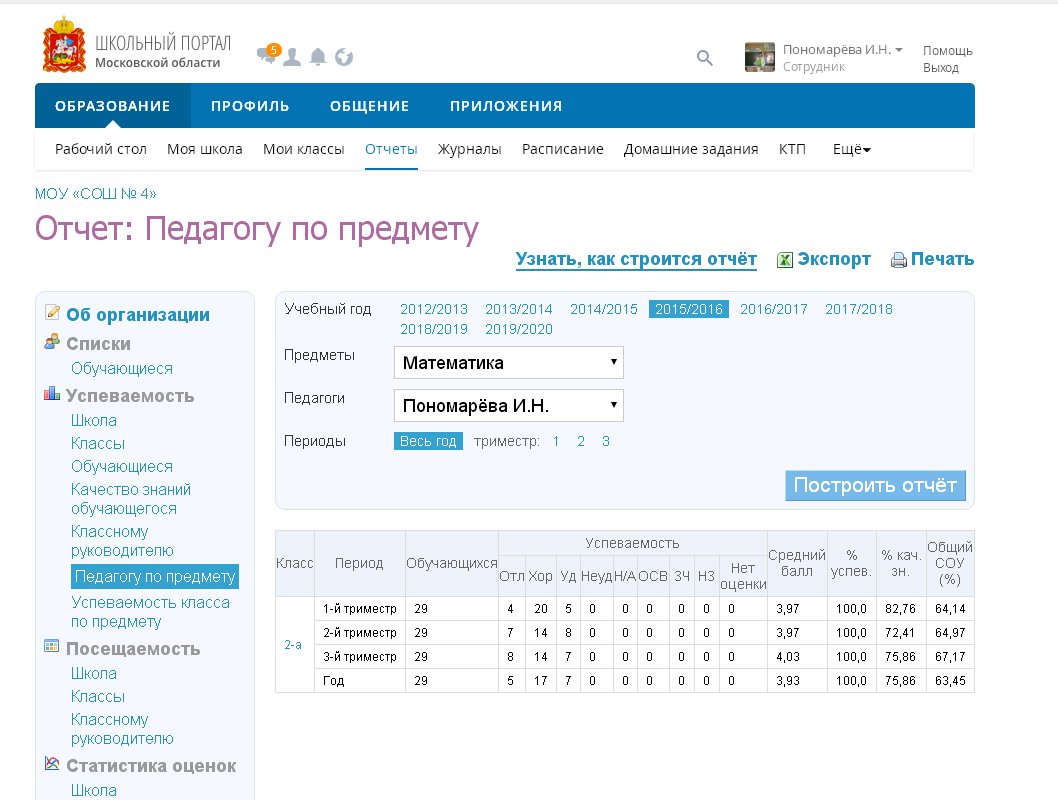
Task: Click the Excel icon next to Экспорт
Action: click(785, 260)
